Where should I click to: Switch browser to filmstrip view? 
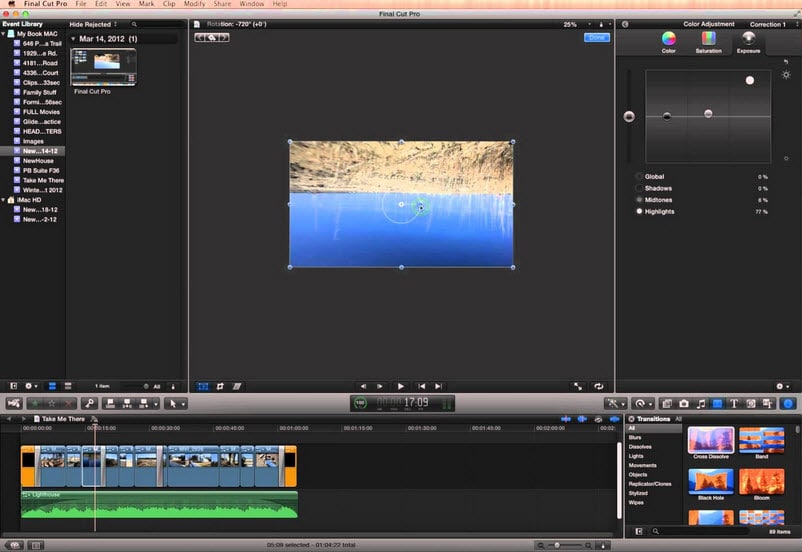[52, 386]
